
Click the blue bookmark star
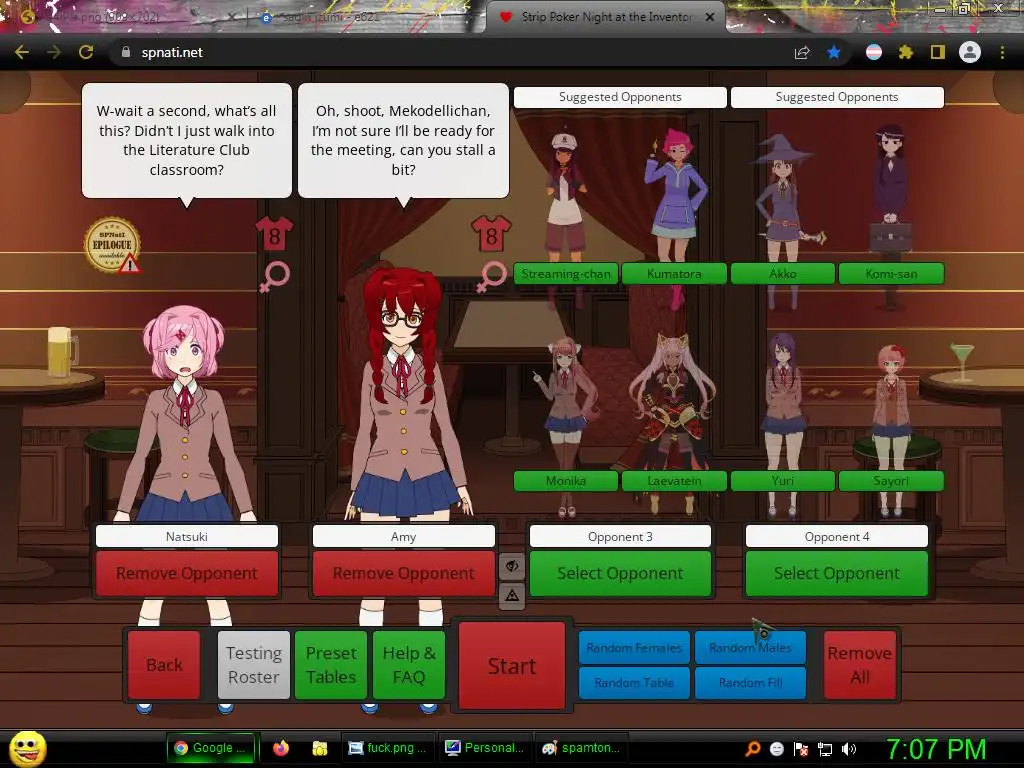click(x=834, y=52)
